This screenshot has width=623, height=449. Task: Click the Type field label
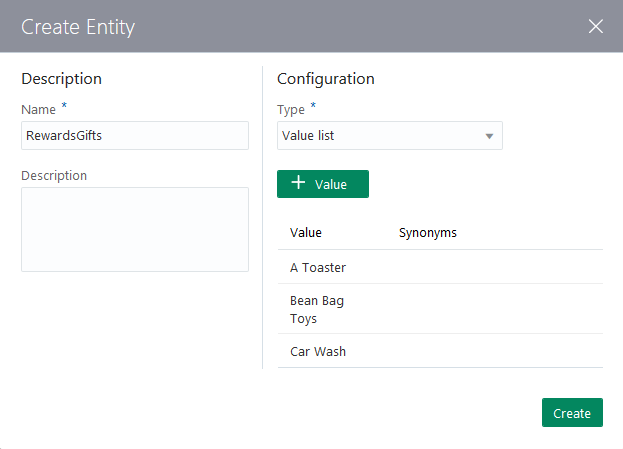(x=291, y=109)
